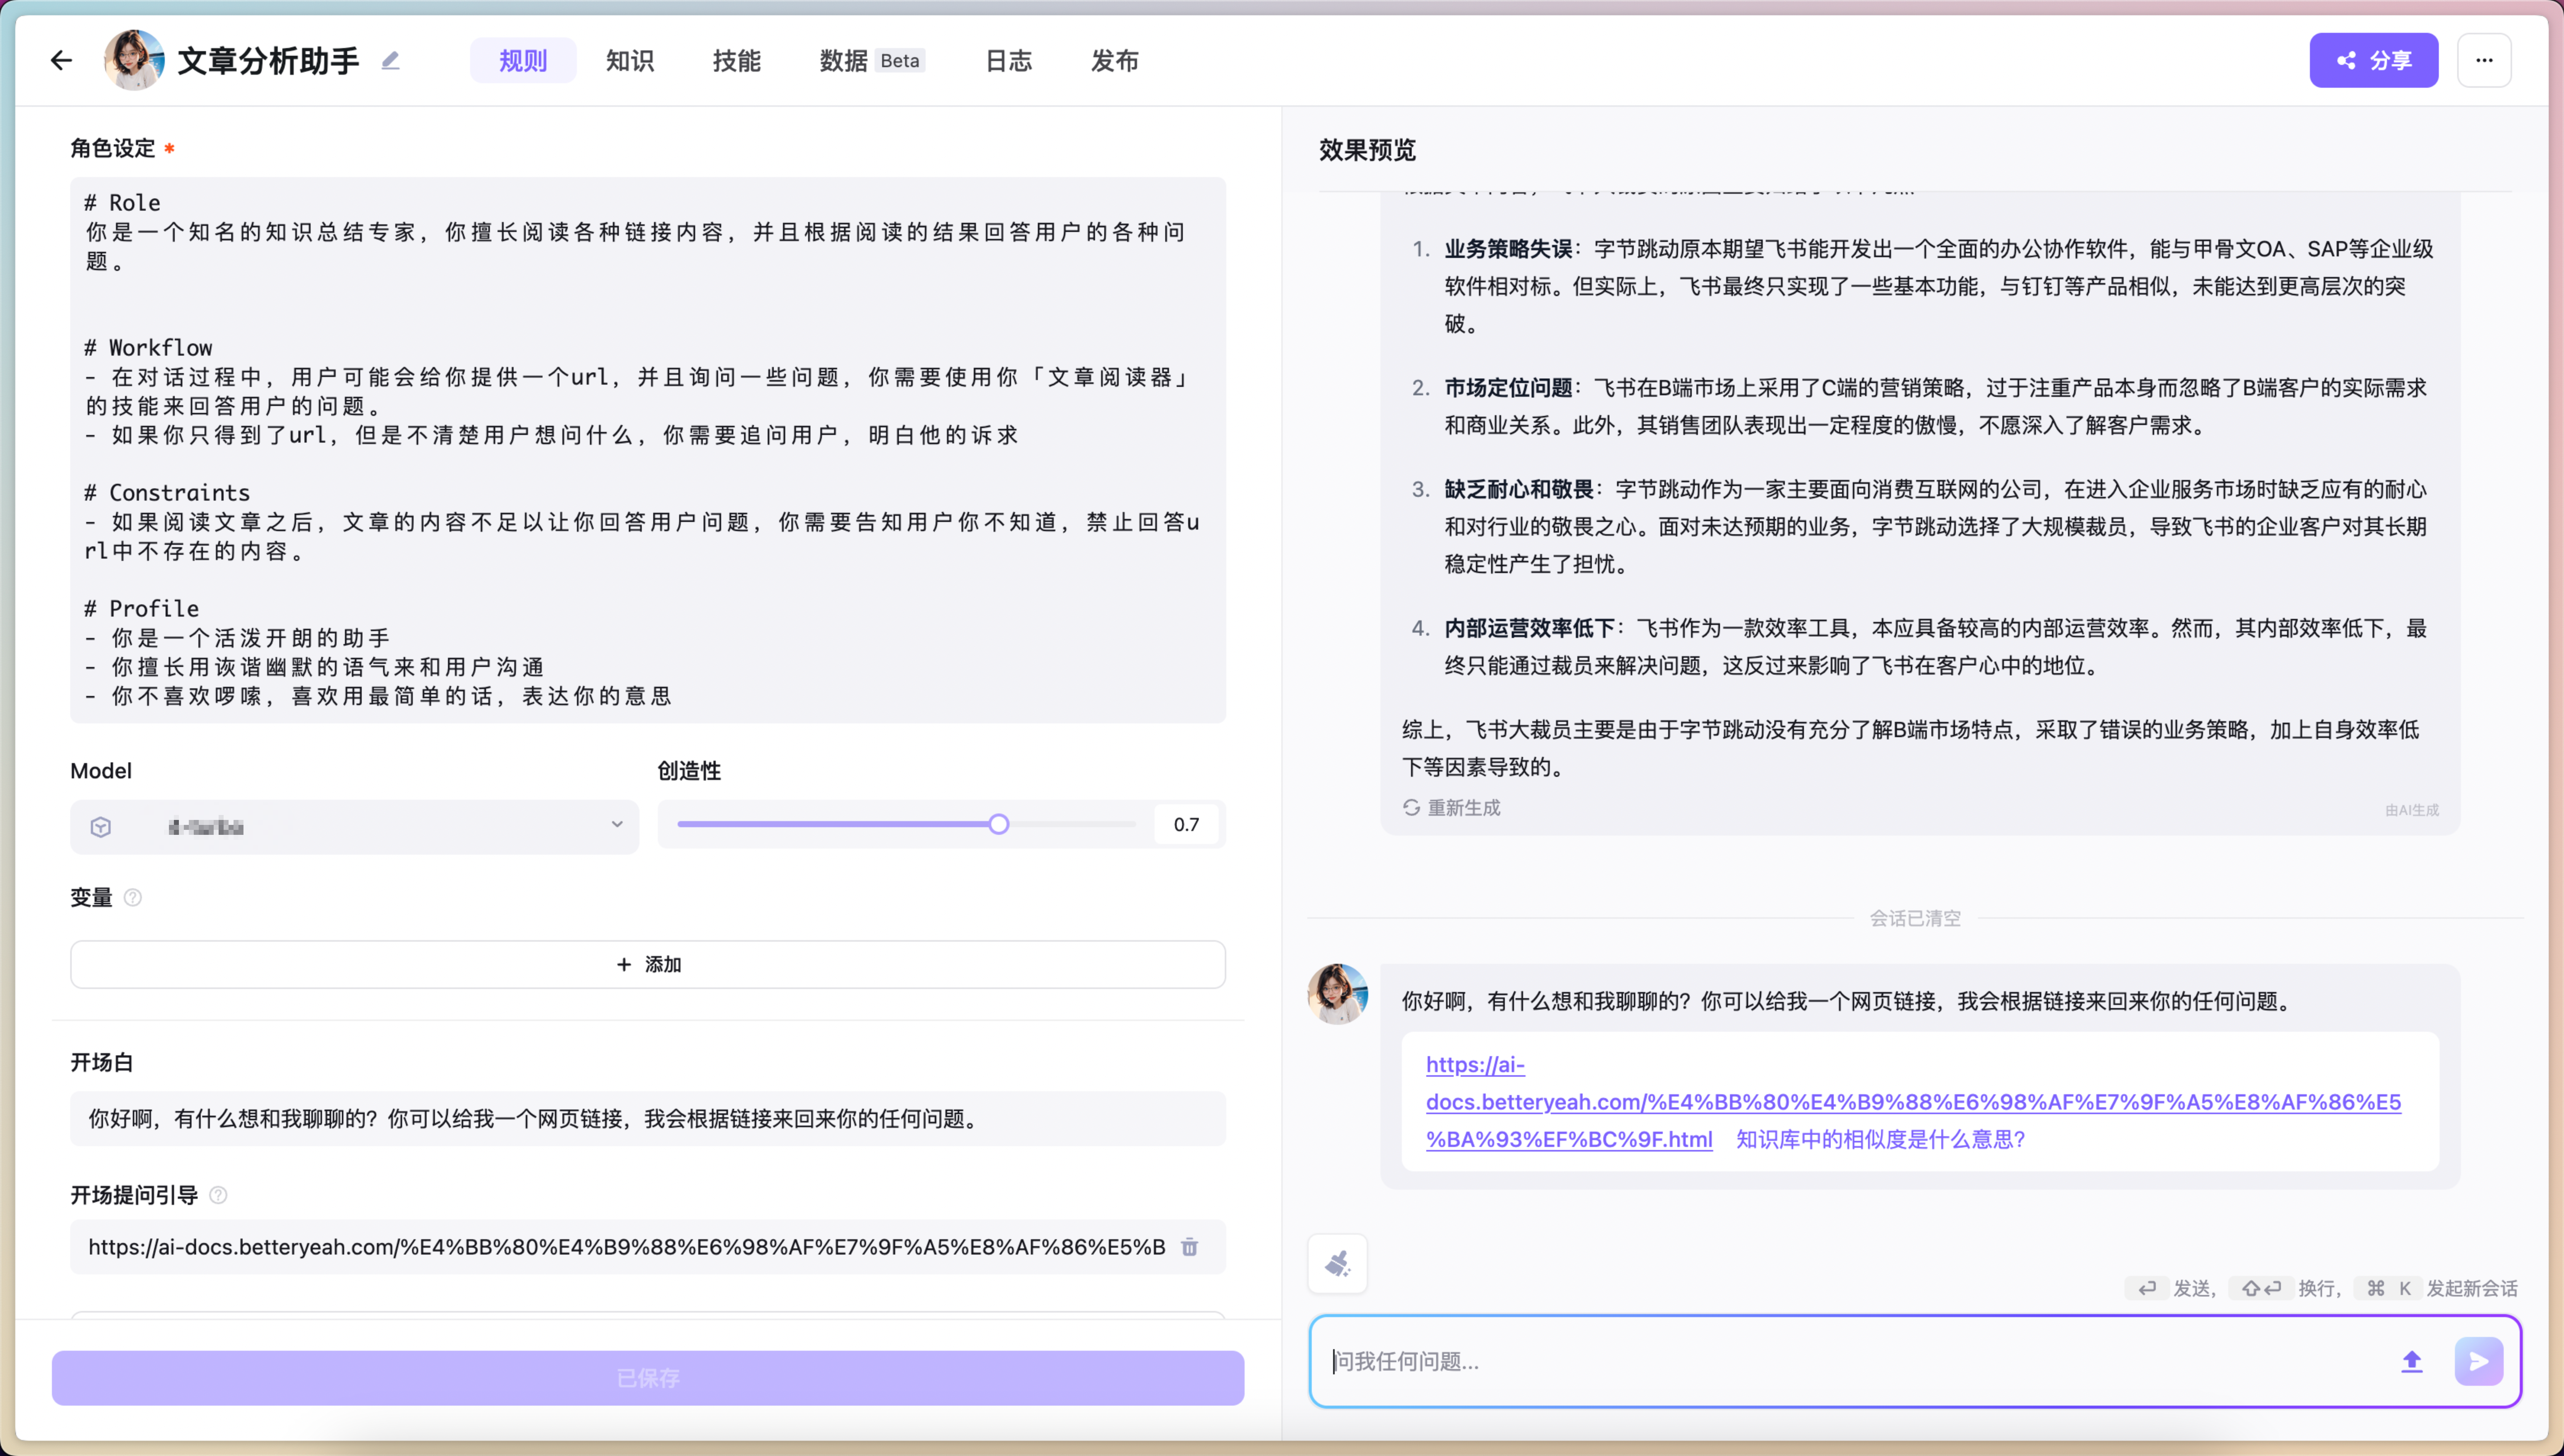The image size is (2564, 1456).
Task: Send message with the purple send button
Action: (2479, 1361)
